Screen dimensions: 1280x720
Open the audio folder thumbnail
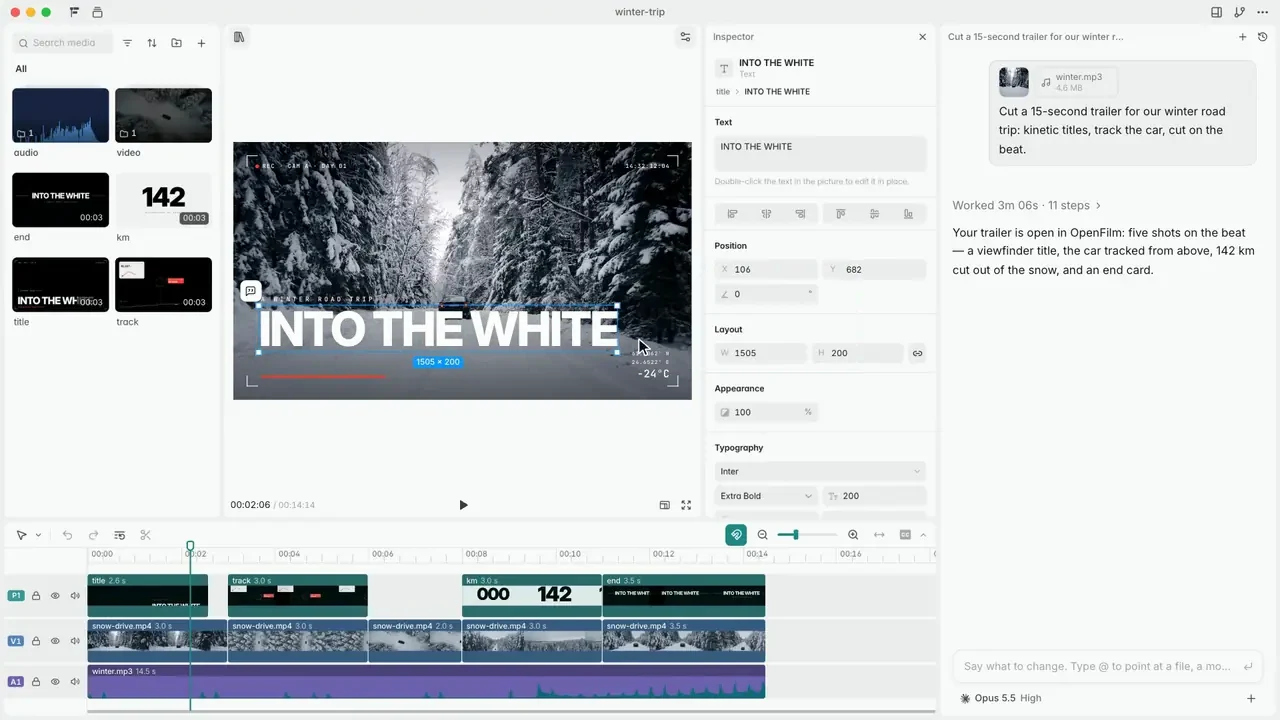(x=60, y=115)
